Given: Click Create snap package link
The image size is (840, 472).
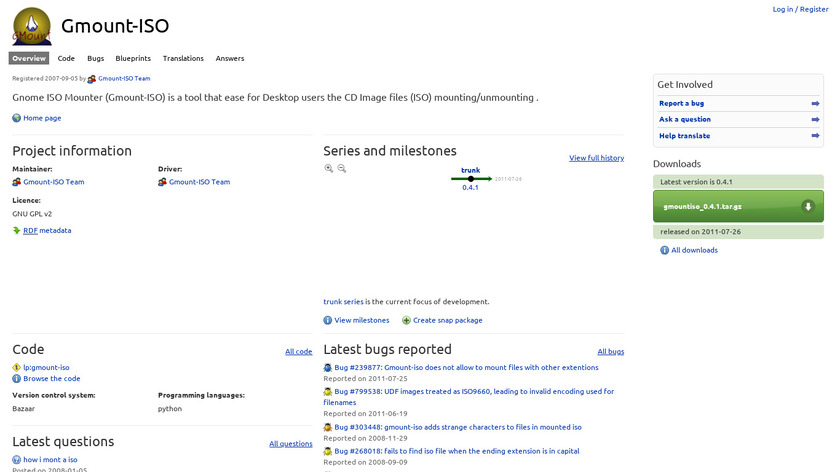Looking at the screenshot, I should coord(447,320).
